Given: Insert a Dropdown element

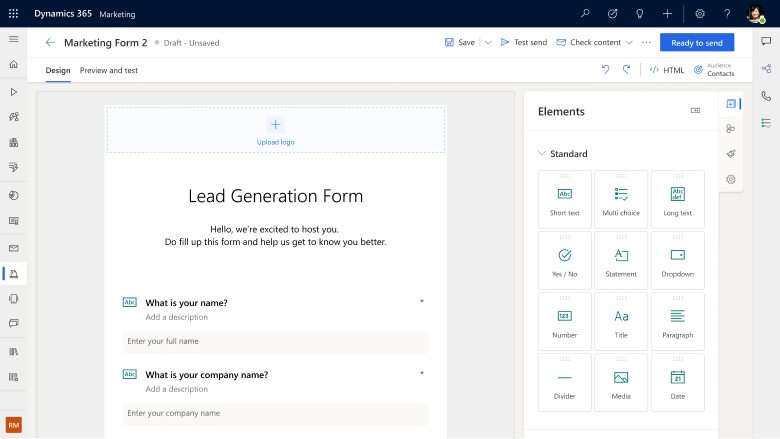Looking at the screenshot, I should pyautogui.click(x=677, y=260).
